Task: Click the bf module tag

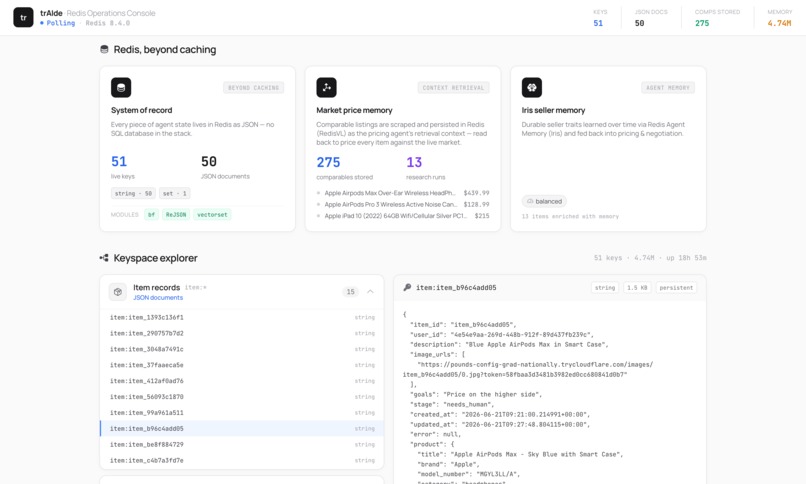Action: click(x=152, y=215)
